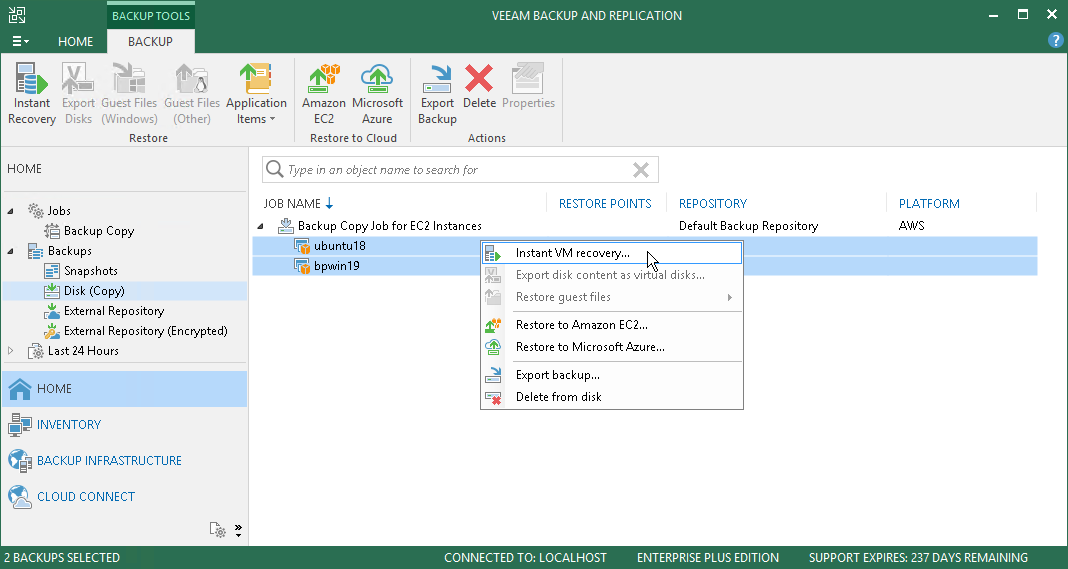The width and height of the screenshot is (1068, 569).
Task: Click navigation pane options gear icon
Action: tap(217, 530)
